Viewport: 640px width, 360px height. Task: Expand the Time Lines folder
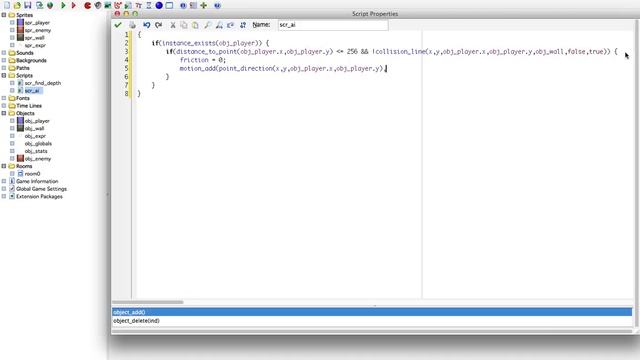coord(4,105)
